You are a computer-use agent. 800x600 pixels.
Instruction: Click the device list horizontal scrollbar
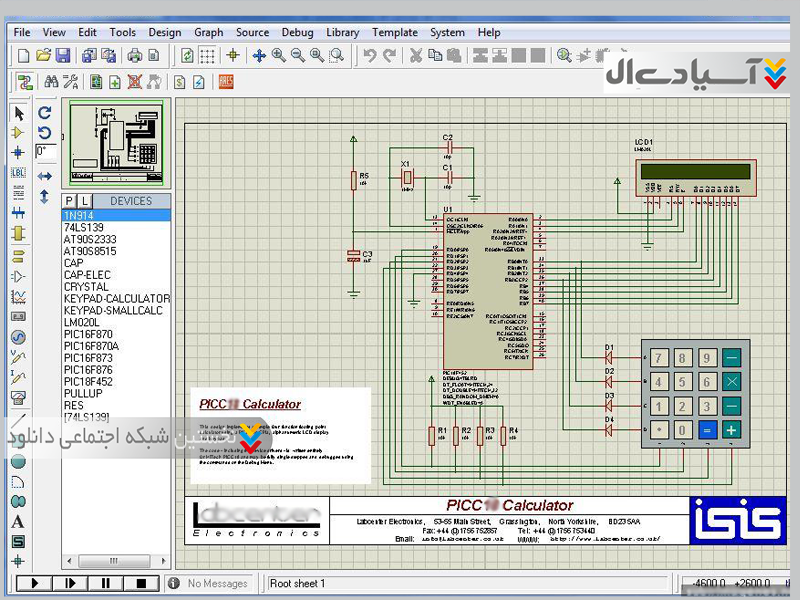(x=115, y=561)
